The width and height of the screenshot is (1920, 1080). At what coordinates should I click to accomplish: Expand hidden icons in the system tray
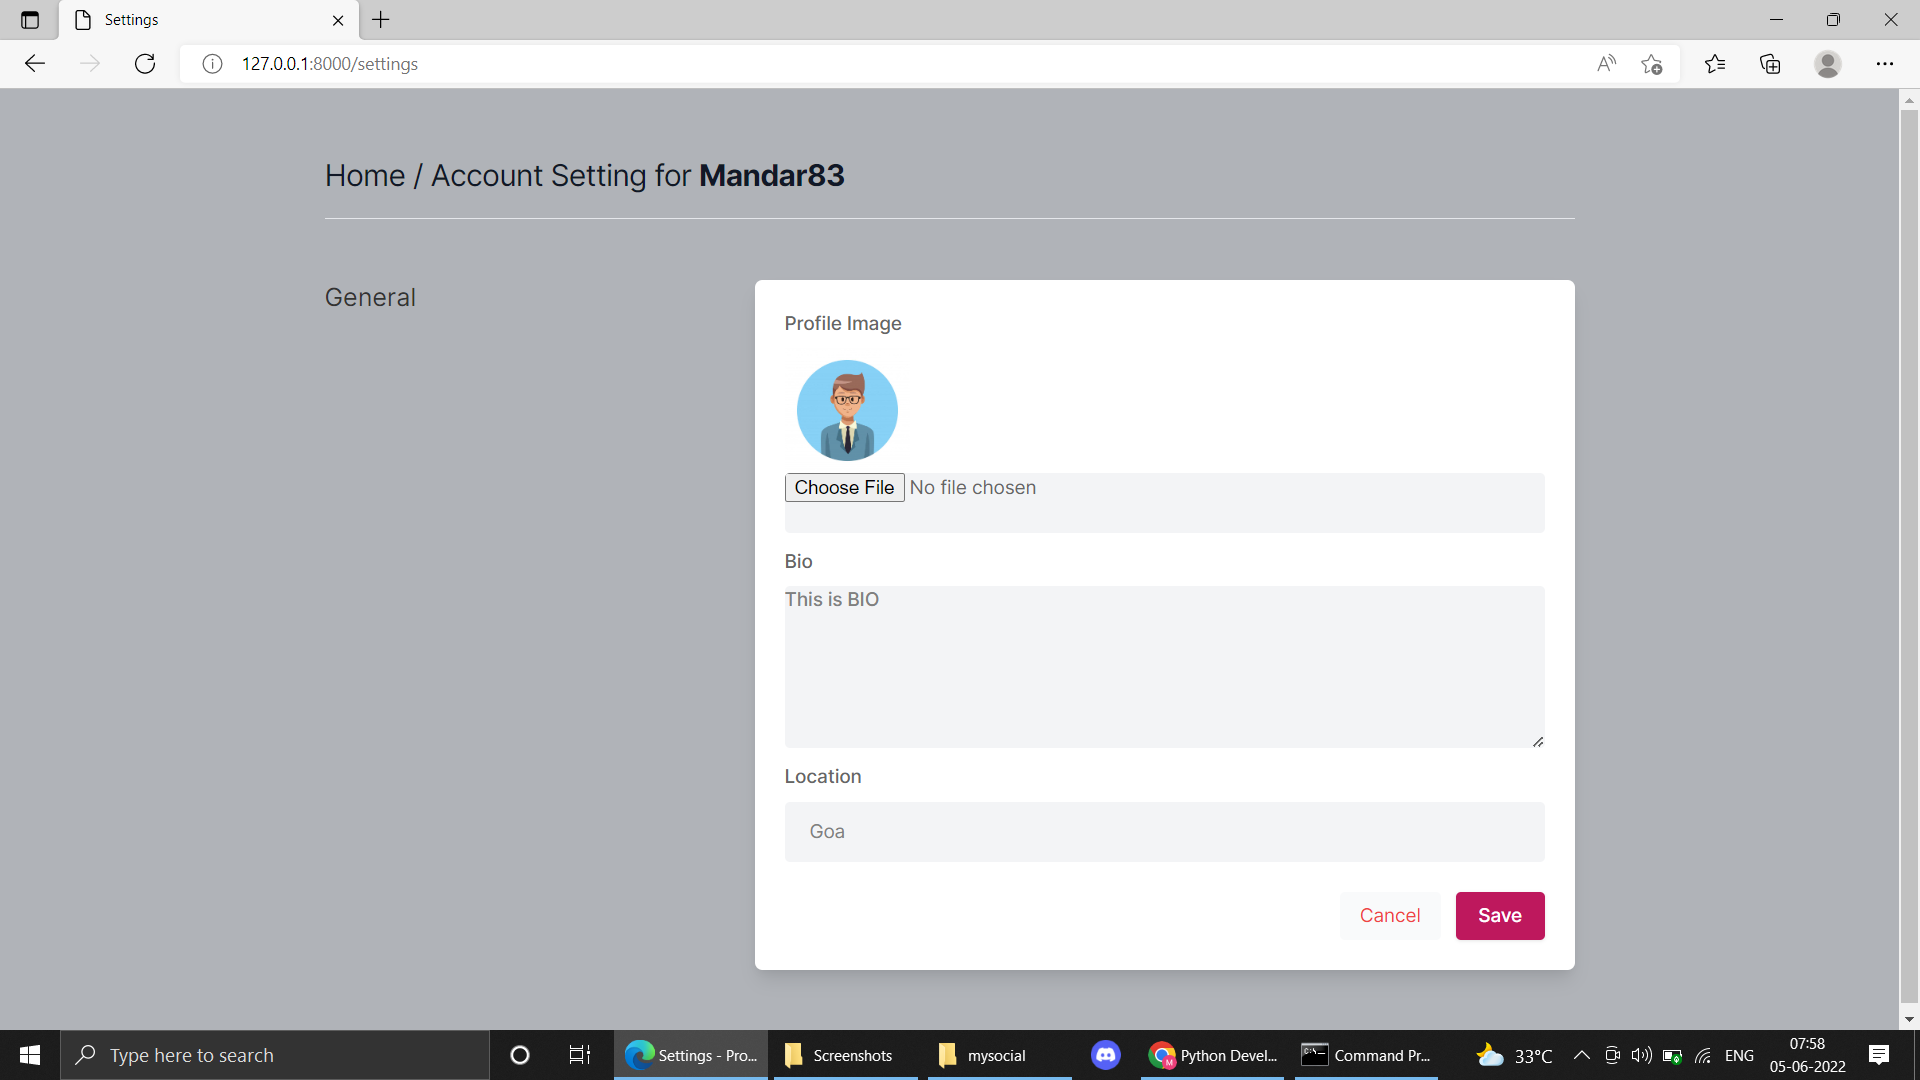pyautogui.click(x=1582, y=1055)
